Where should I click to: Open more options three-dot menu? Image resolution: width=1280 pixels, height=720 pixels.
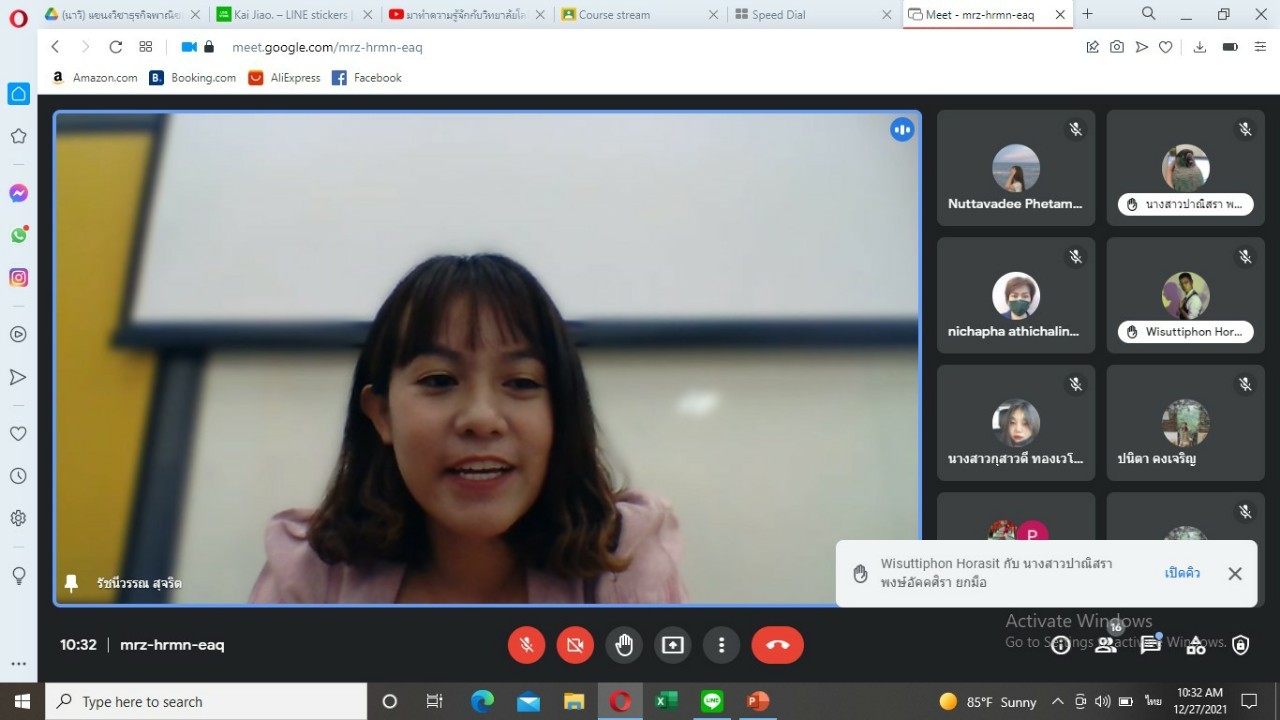(x=721, y=645)
